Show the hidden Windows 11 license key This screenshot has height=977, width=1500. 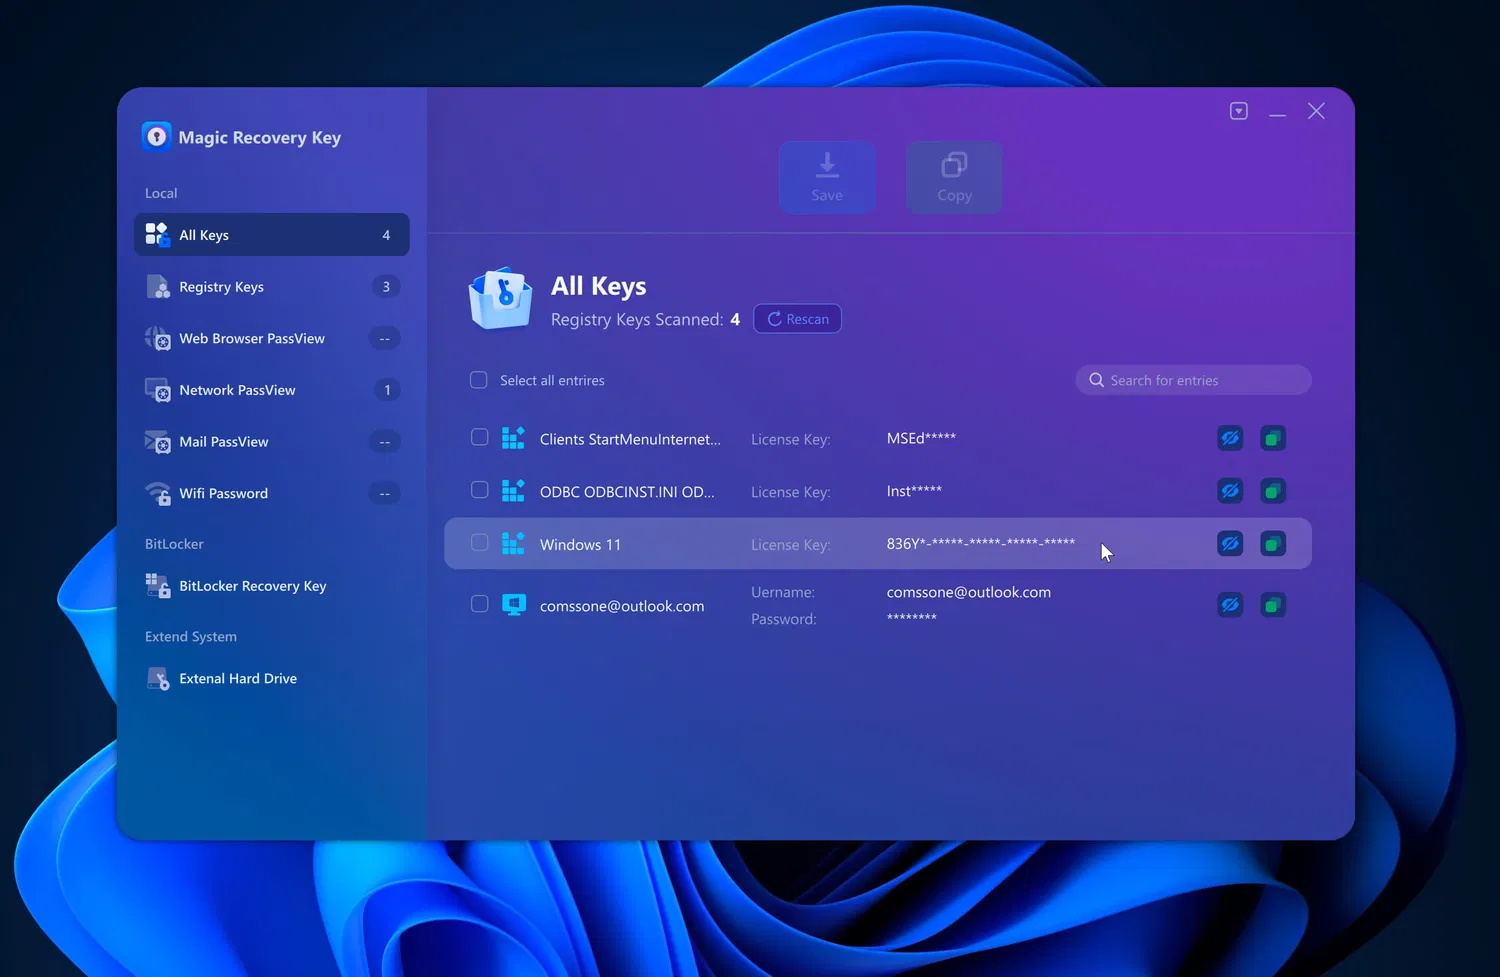(1230, 544)
